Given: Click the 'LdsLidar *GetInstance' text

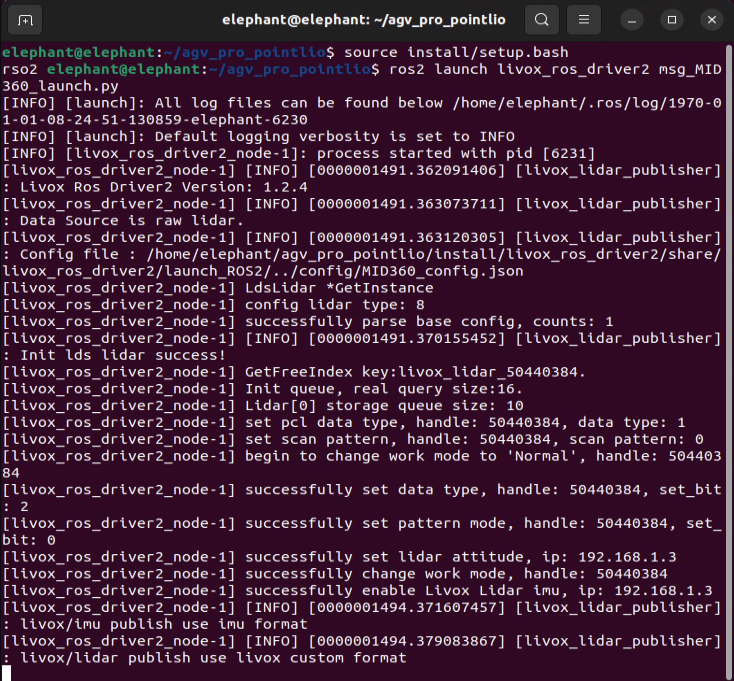Looking at the screenshot, I should point(339,288).
